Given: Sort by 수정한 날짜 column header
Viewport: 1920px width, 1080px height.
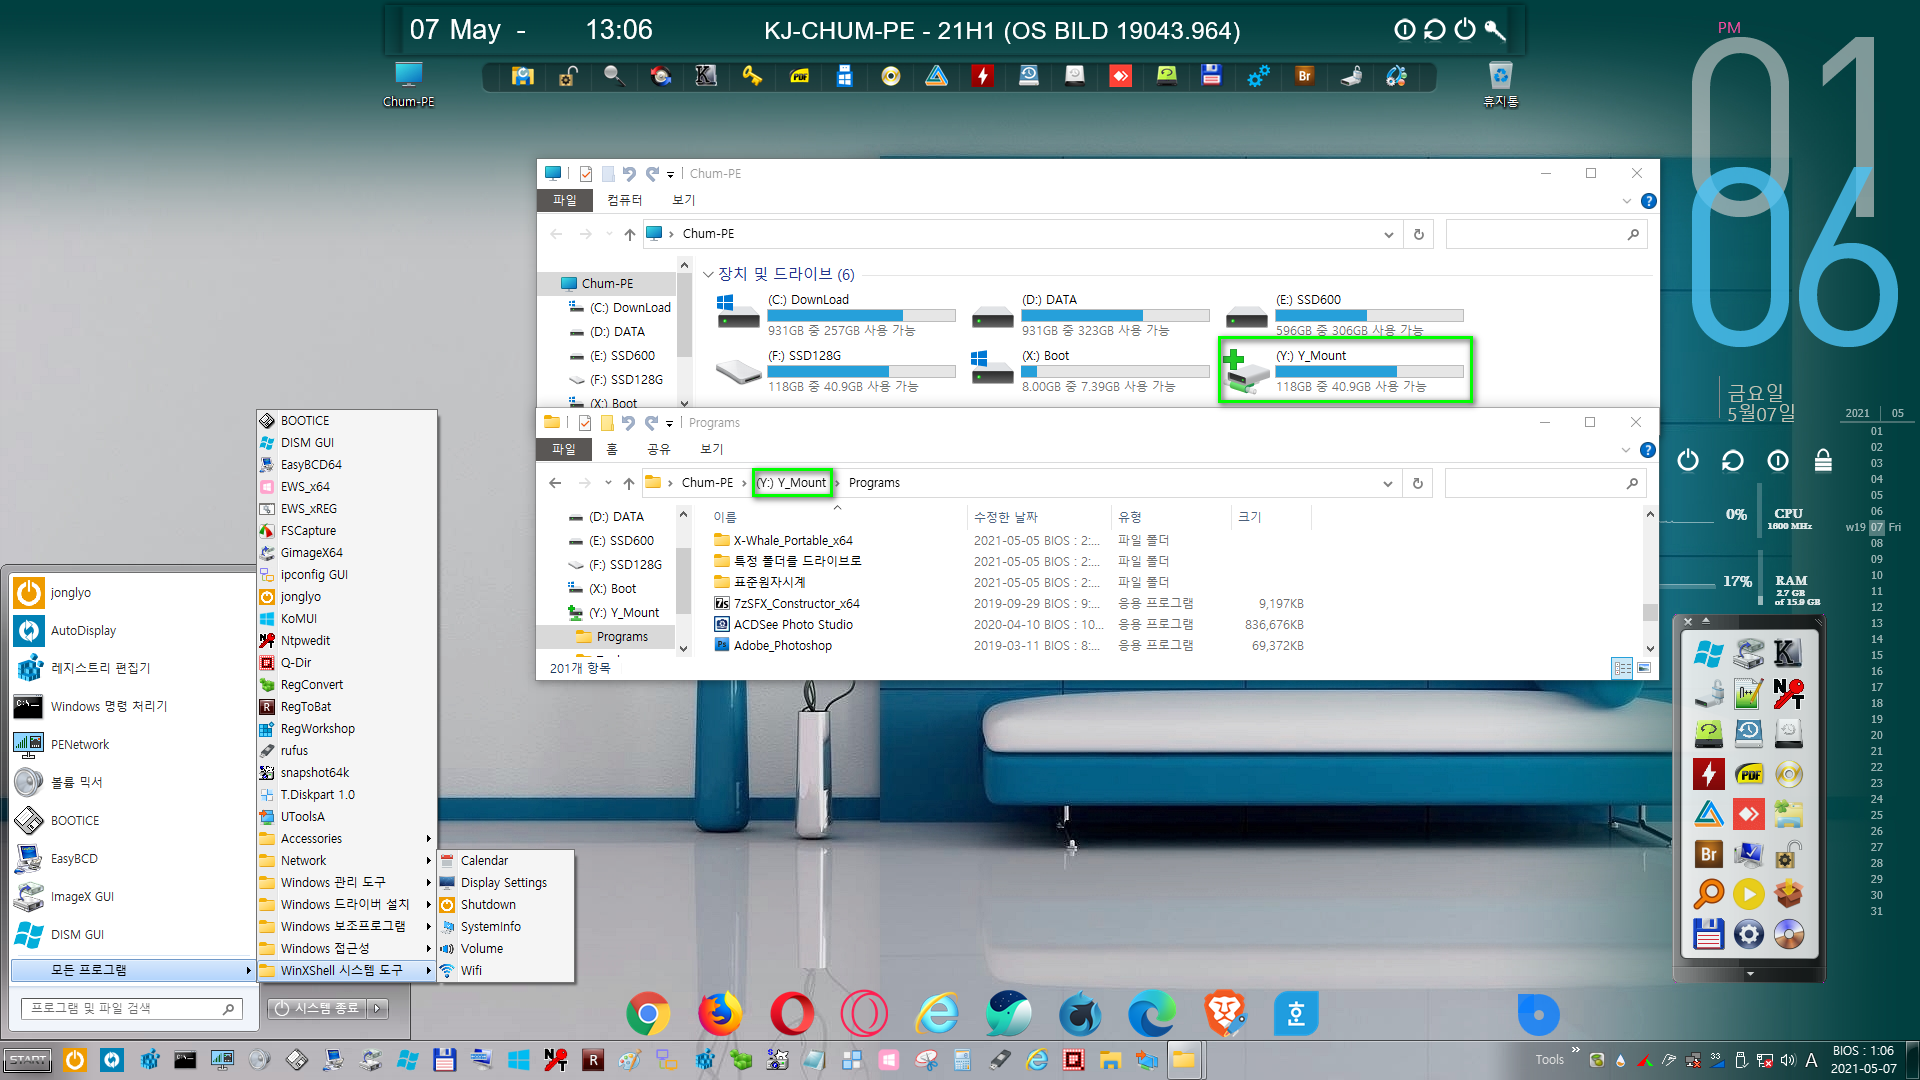Looking at the screenshot, I should coord(1038,517).
